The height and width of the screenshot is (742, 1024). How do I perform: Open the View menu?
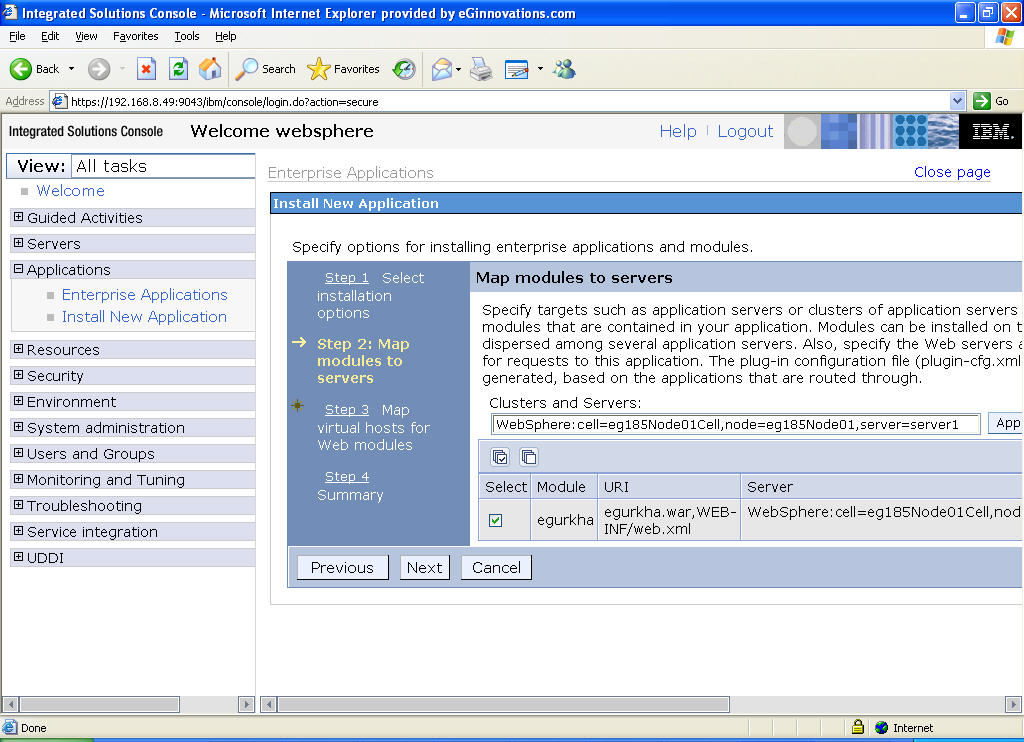(86, 37)
